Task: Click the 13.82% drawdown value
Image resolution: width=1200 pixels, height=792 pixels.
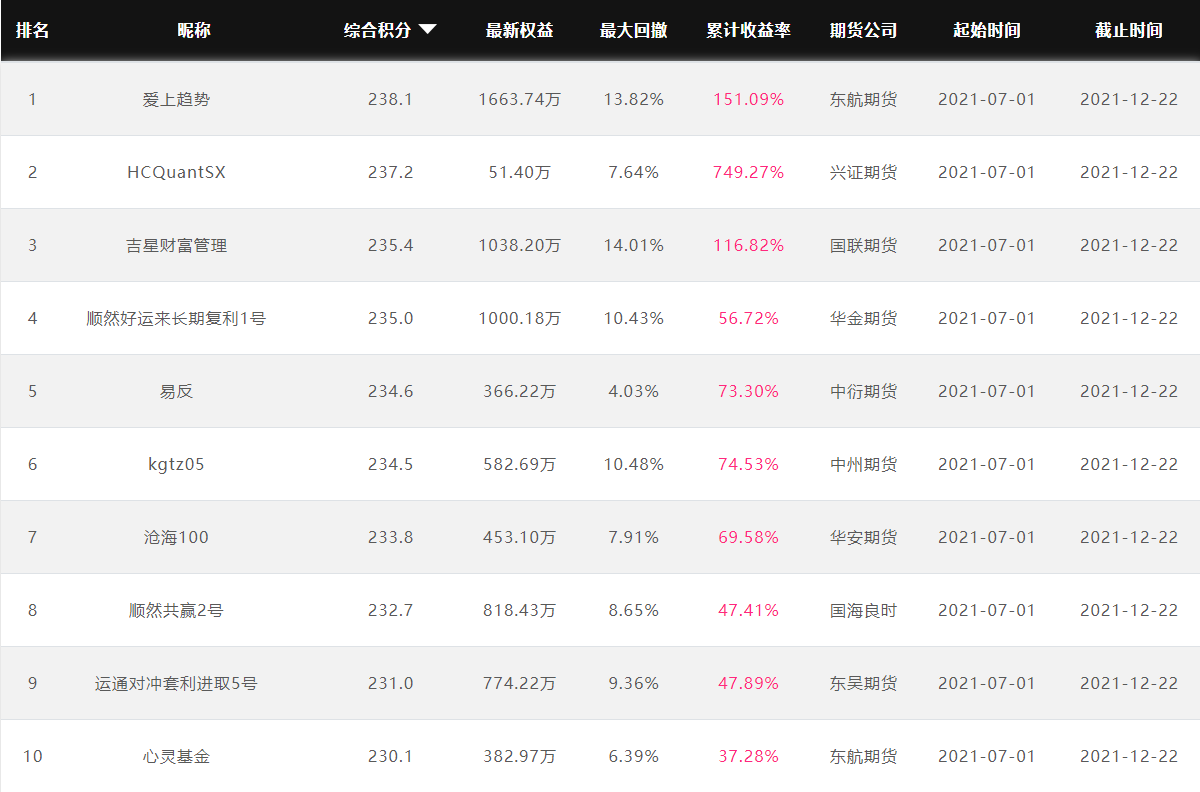Action: tap(633, 99)
